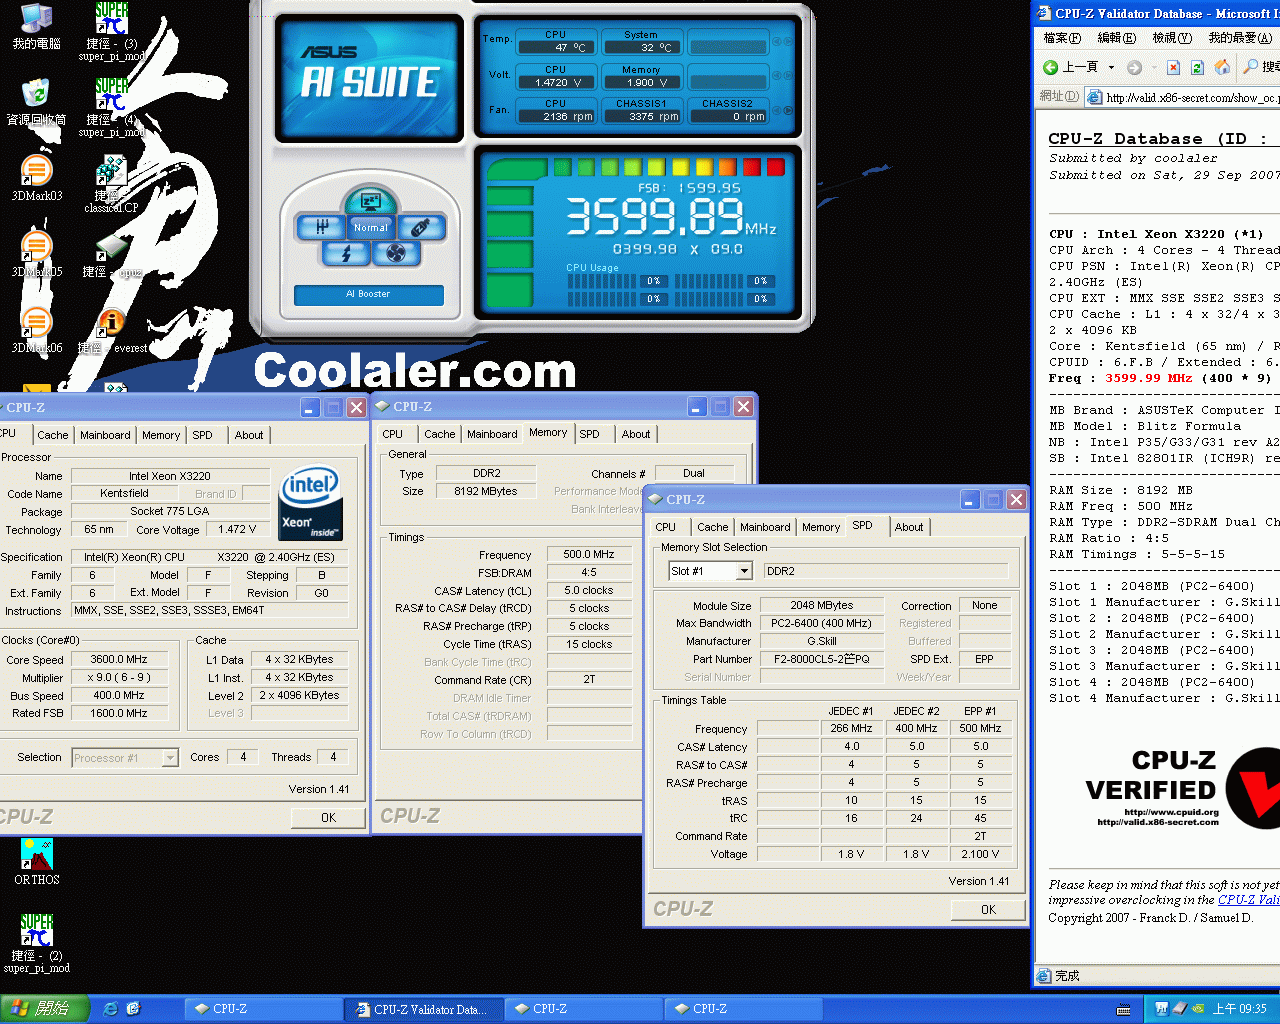Screen dimensions: 1280x1024
Task: Open the 開始 Start button
Action: pos(45,1009)
